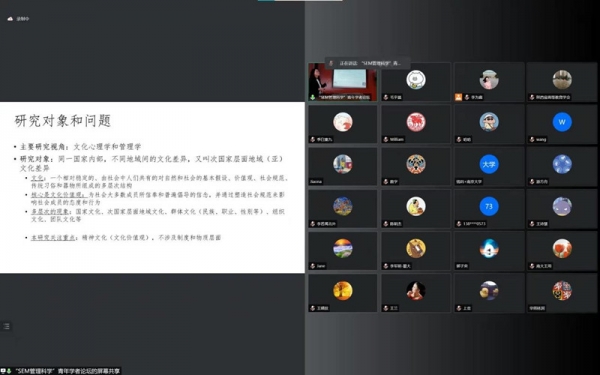Click the red tulips avatar tile
This screenshot has width=600, height=375.
coord(562,251)
